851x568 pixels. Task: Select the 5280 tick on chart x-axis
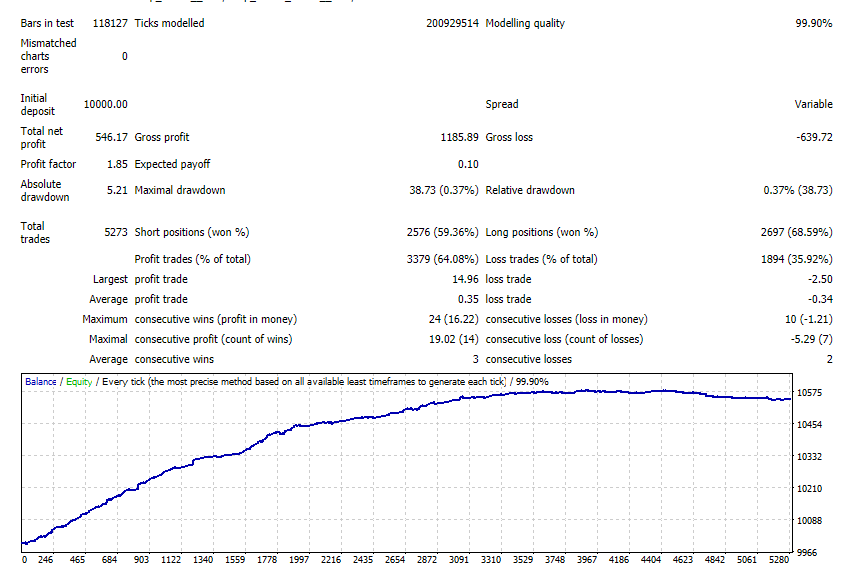click(779, 560)
